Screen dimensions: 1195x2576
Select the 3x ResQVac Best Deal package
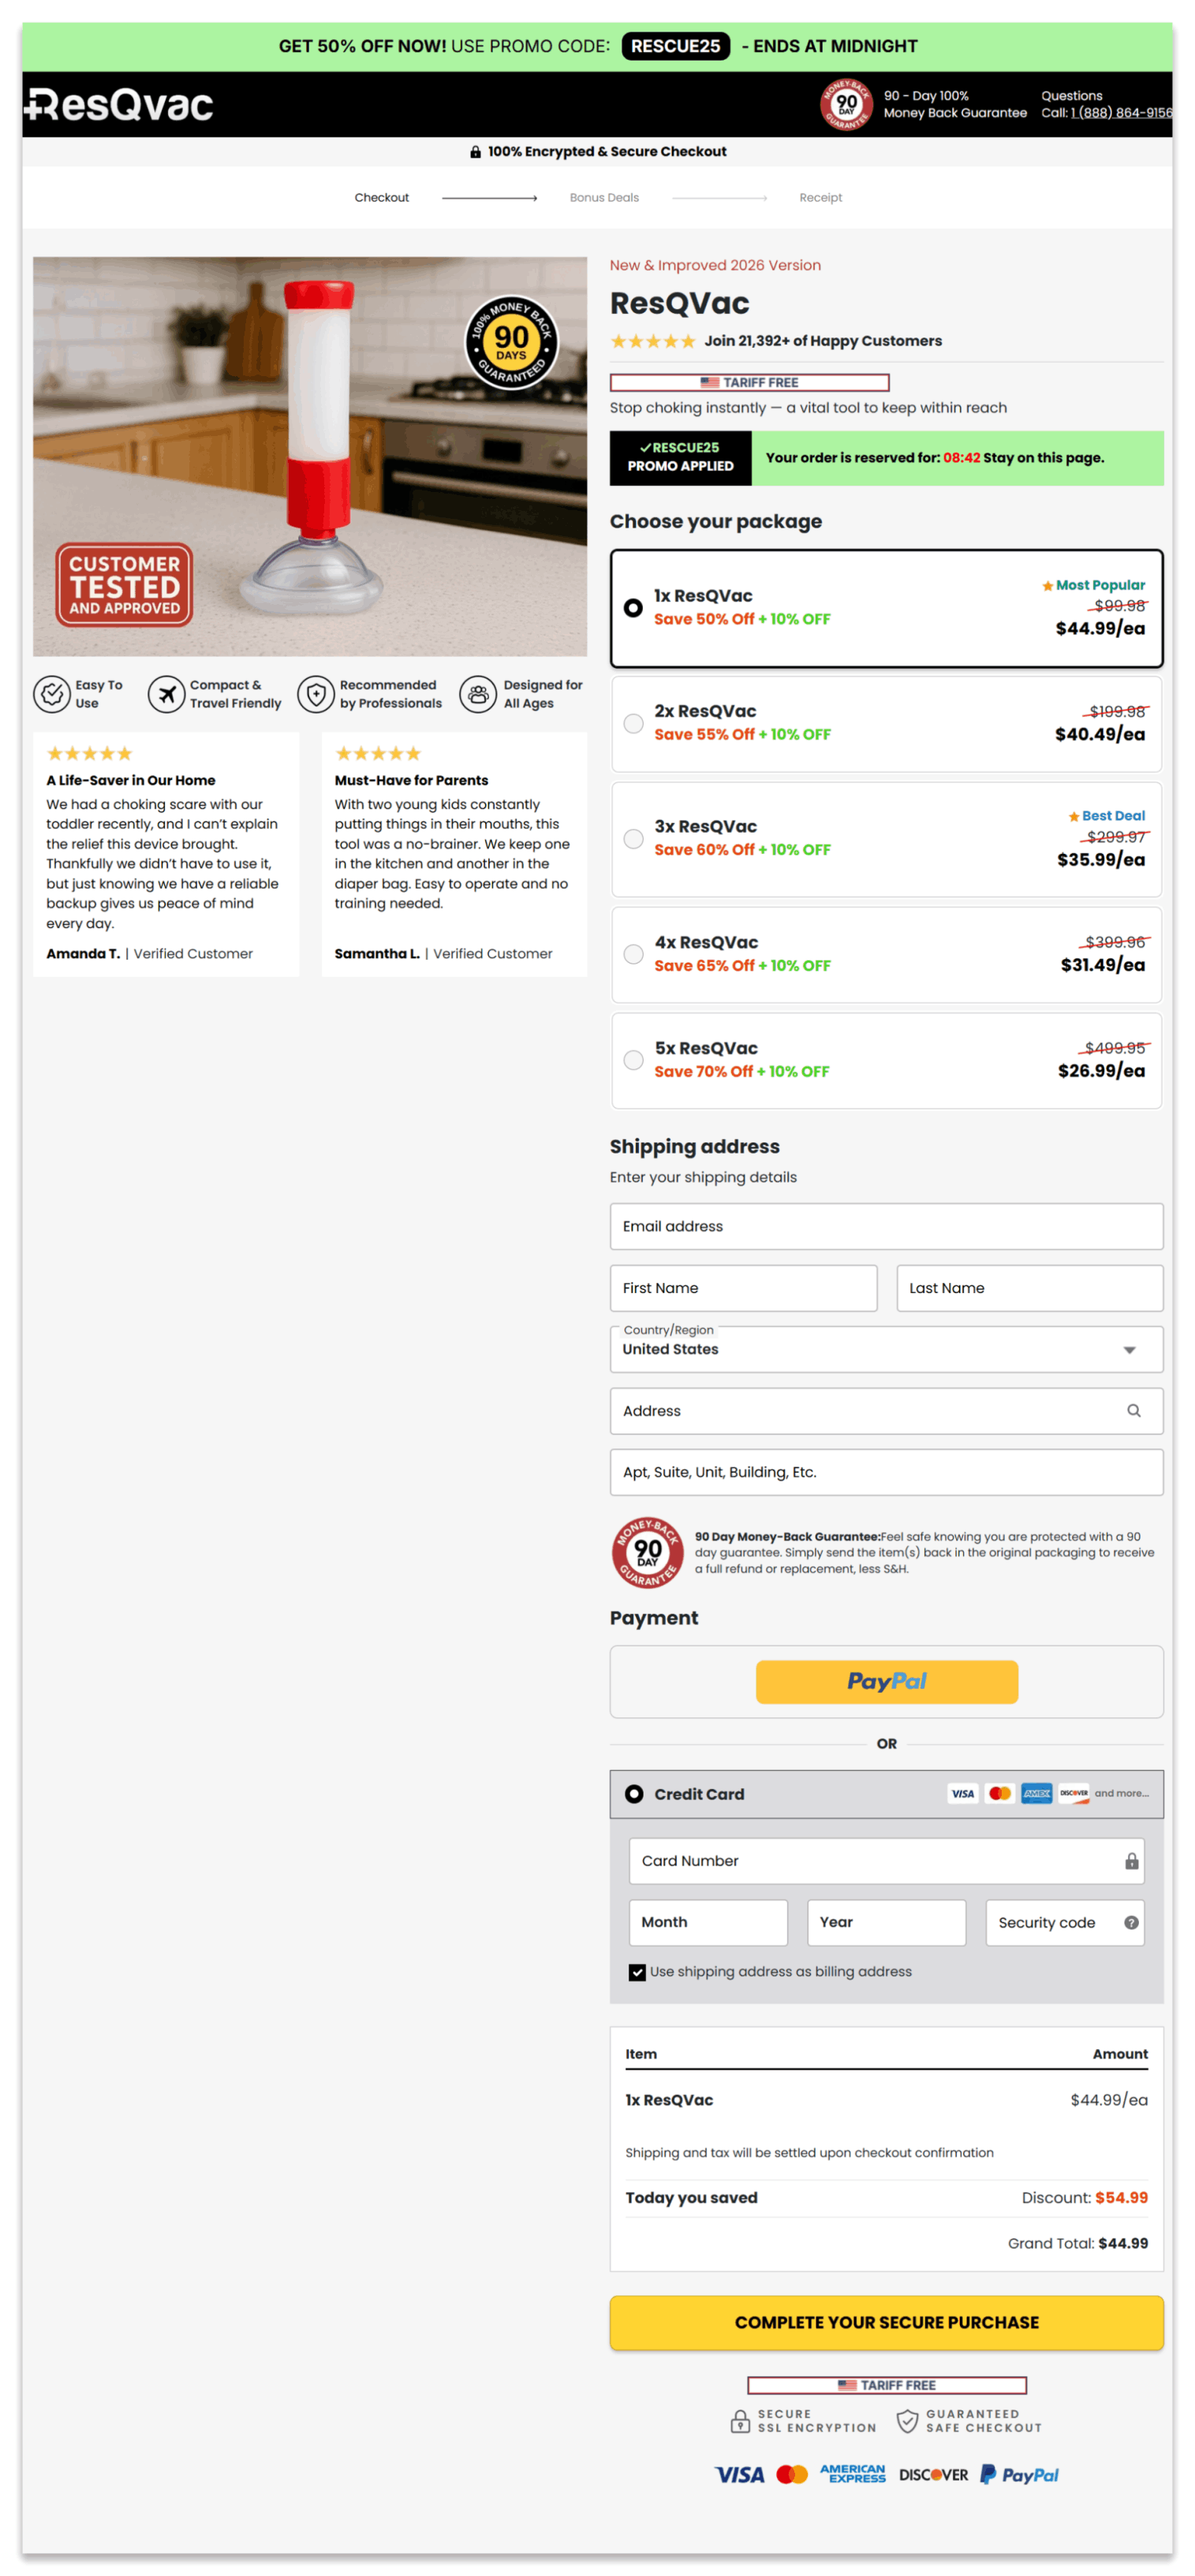tap(886, 839)
